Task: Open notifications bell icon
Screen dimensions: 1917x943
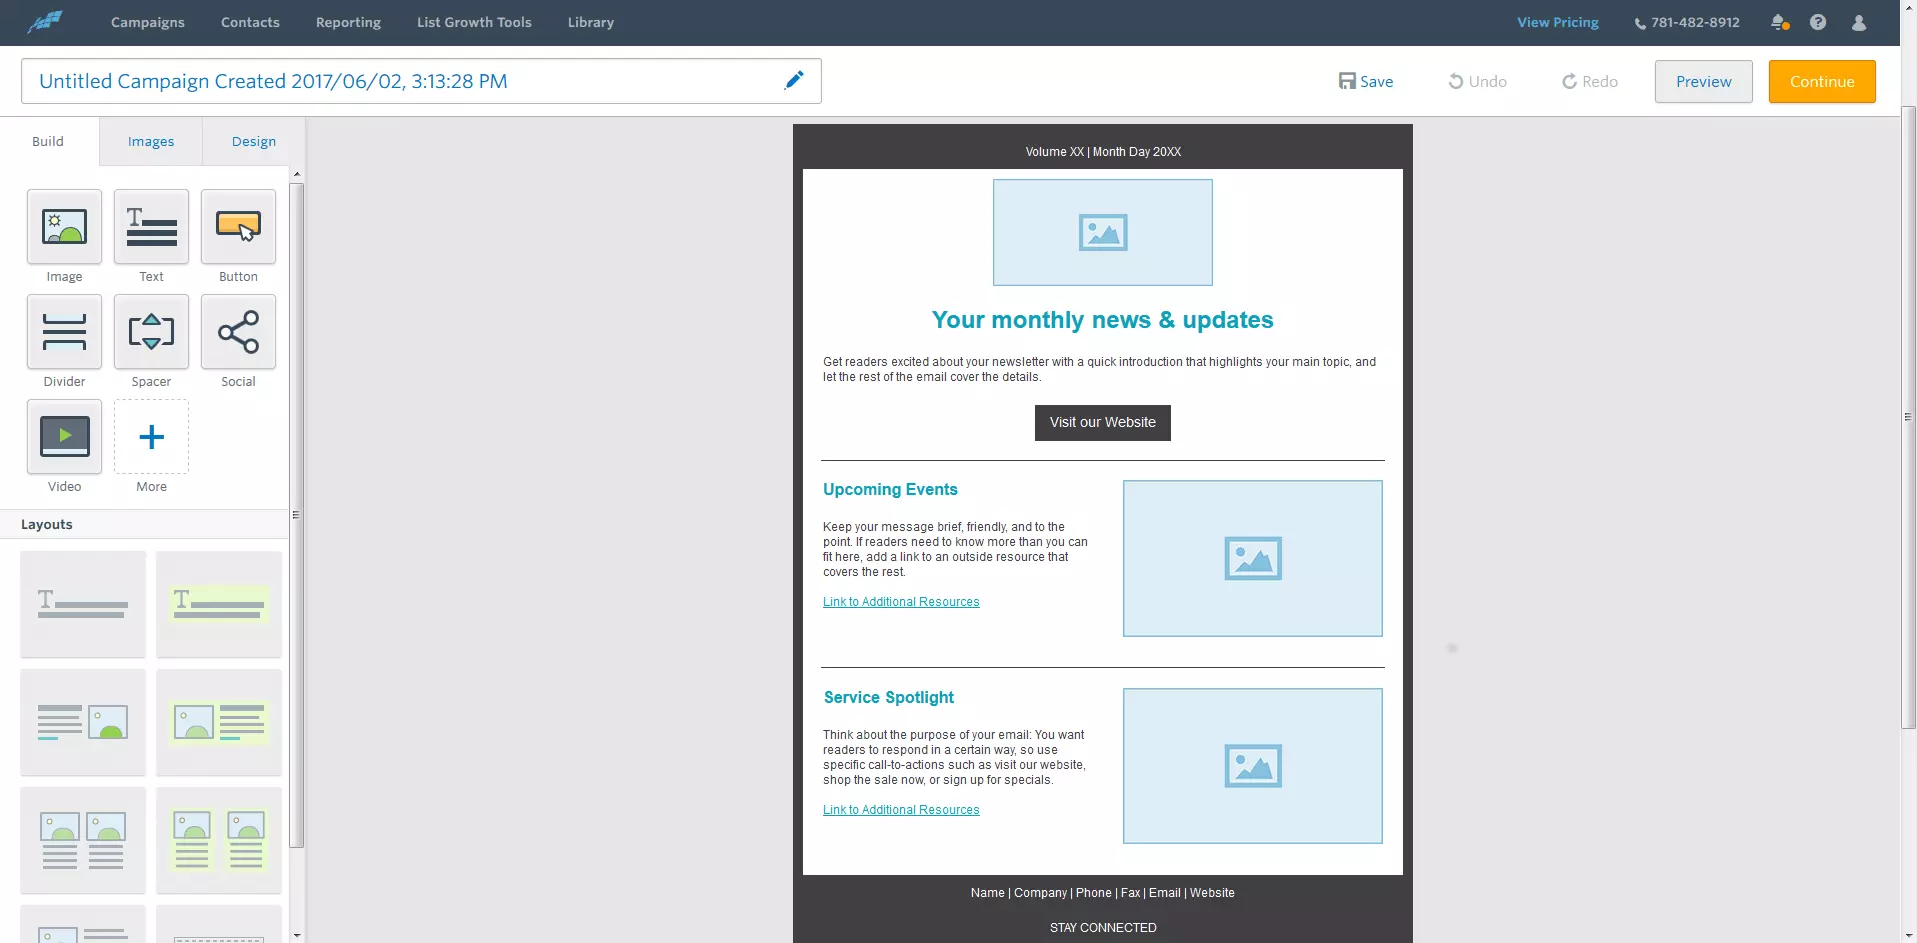Action: (1779, 22)
